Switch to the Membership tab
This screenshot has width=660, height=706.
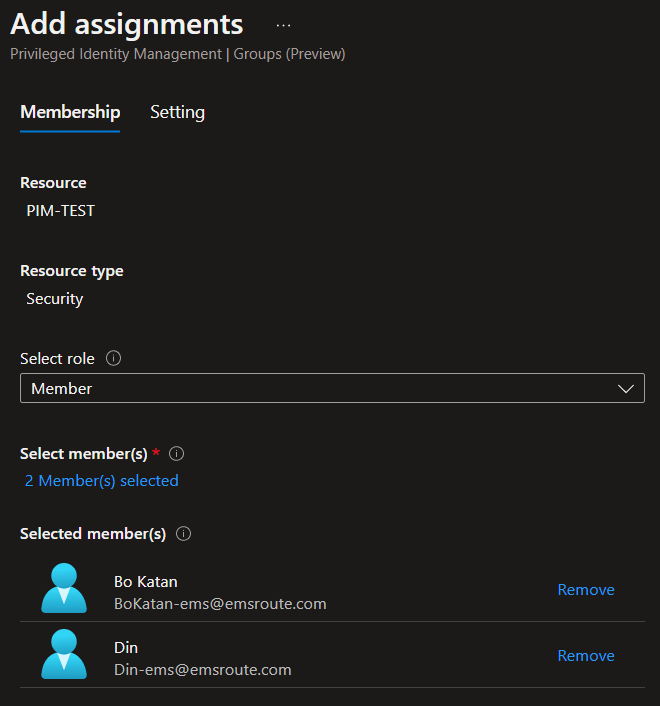tap(70, 112)
